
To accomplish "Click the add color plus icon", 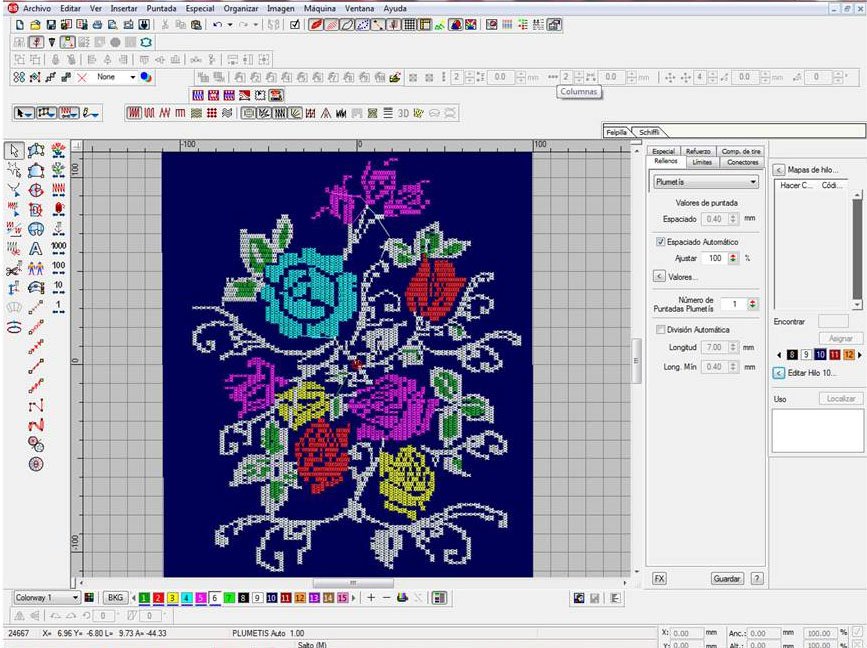I will (x=371, y=598).
